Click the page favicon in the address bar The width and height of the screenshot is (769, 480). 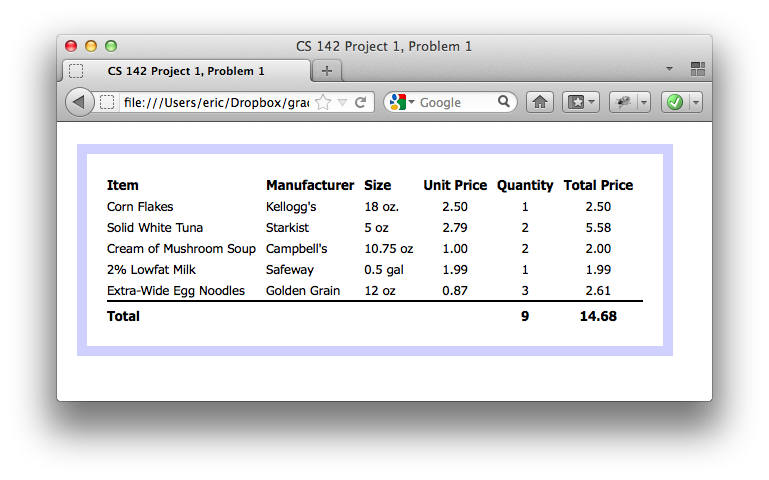(107, 102)
